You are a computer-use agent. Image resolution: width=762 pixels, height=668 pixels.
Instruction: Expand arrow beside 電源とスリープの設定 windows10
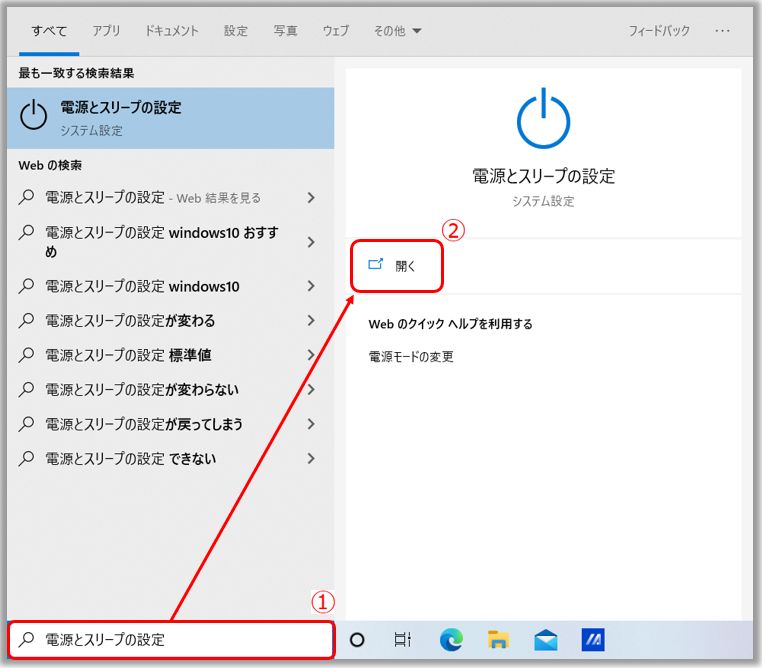[x=311, y=286]
